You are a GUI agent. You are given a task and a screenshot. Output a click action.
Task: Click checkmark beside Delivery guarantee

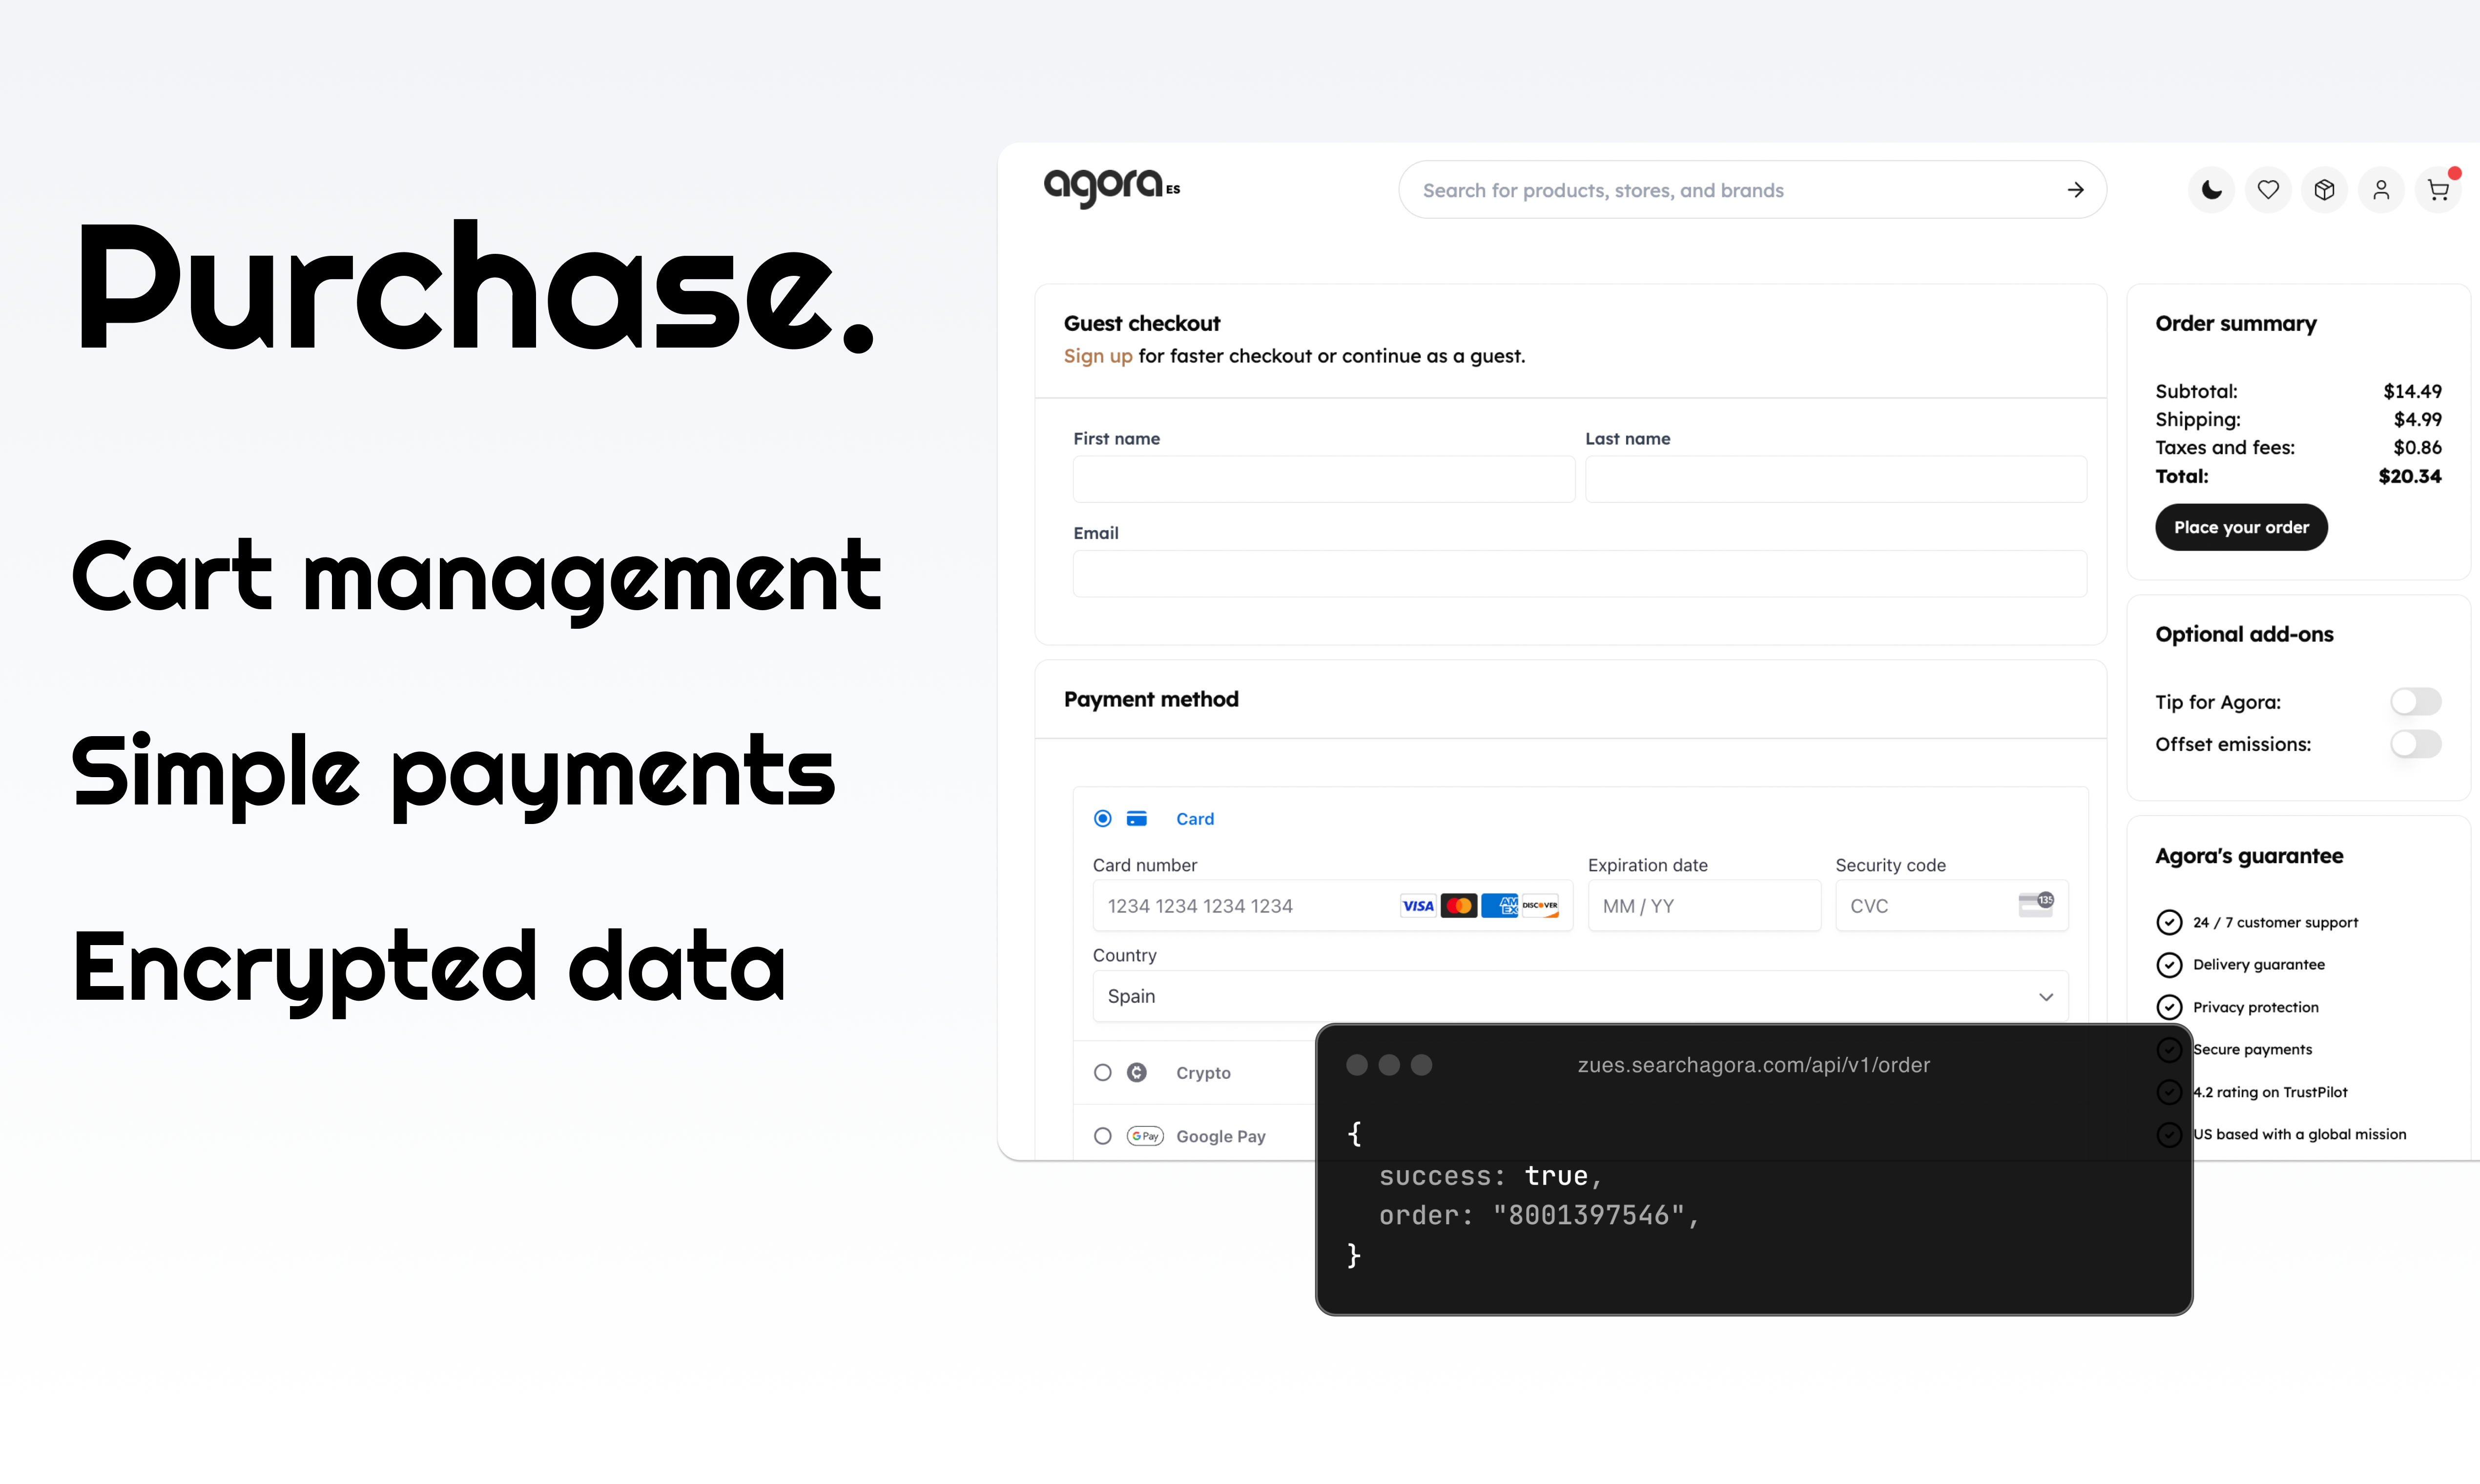click(x=2169, y=965)
